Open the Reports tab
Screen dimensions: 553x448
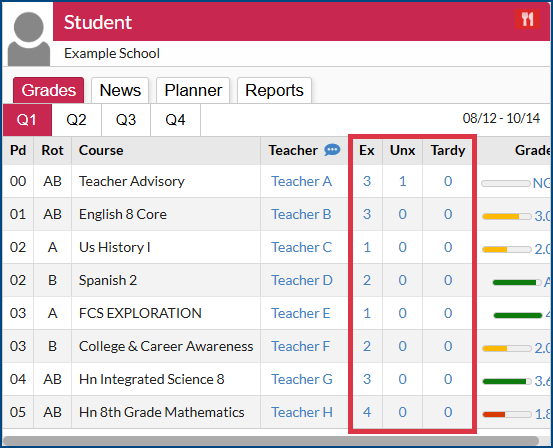(274, 90)
